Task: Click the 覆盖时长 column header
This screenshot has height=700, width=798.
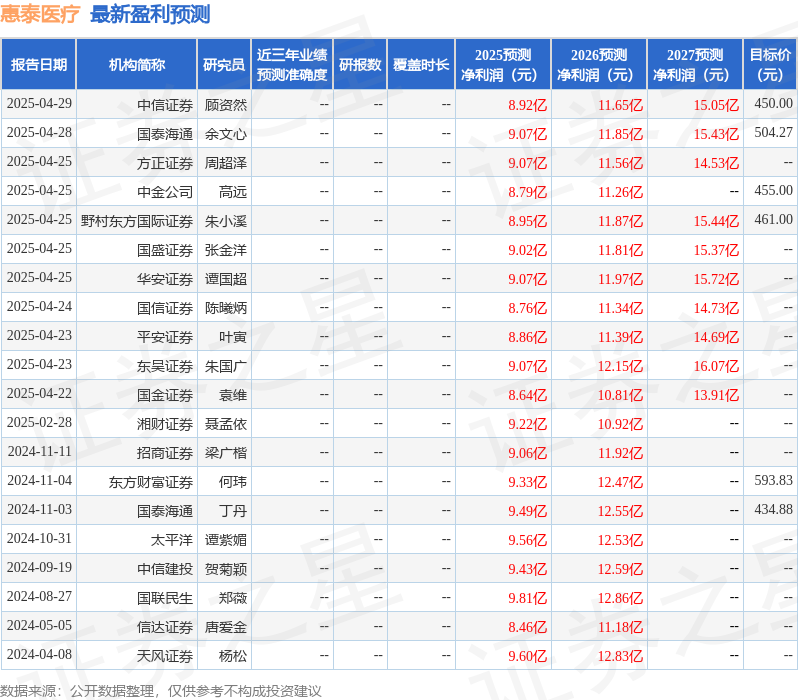Action: 421,65
